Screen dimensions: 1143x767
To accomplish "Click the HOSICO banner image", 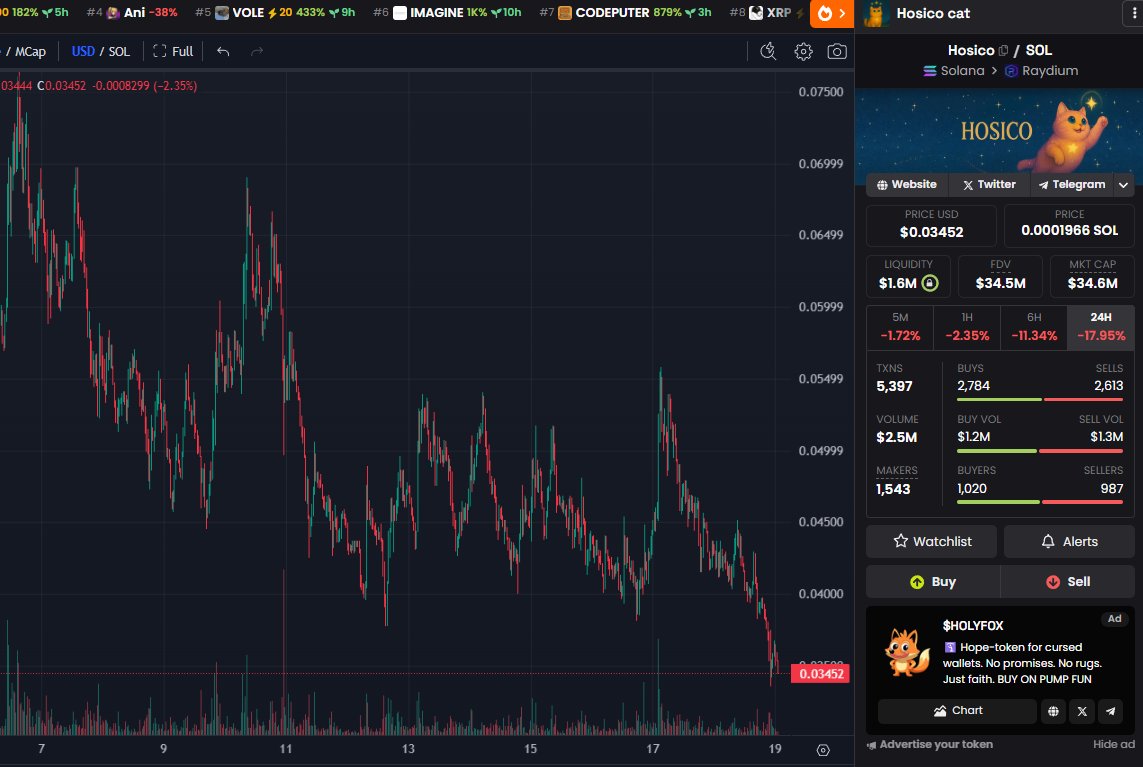I will click(999, 131).
